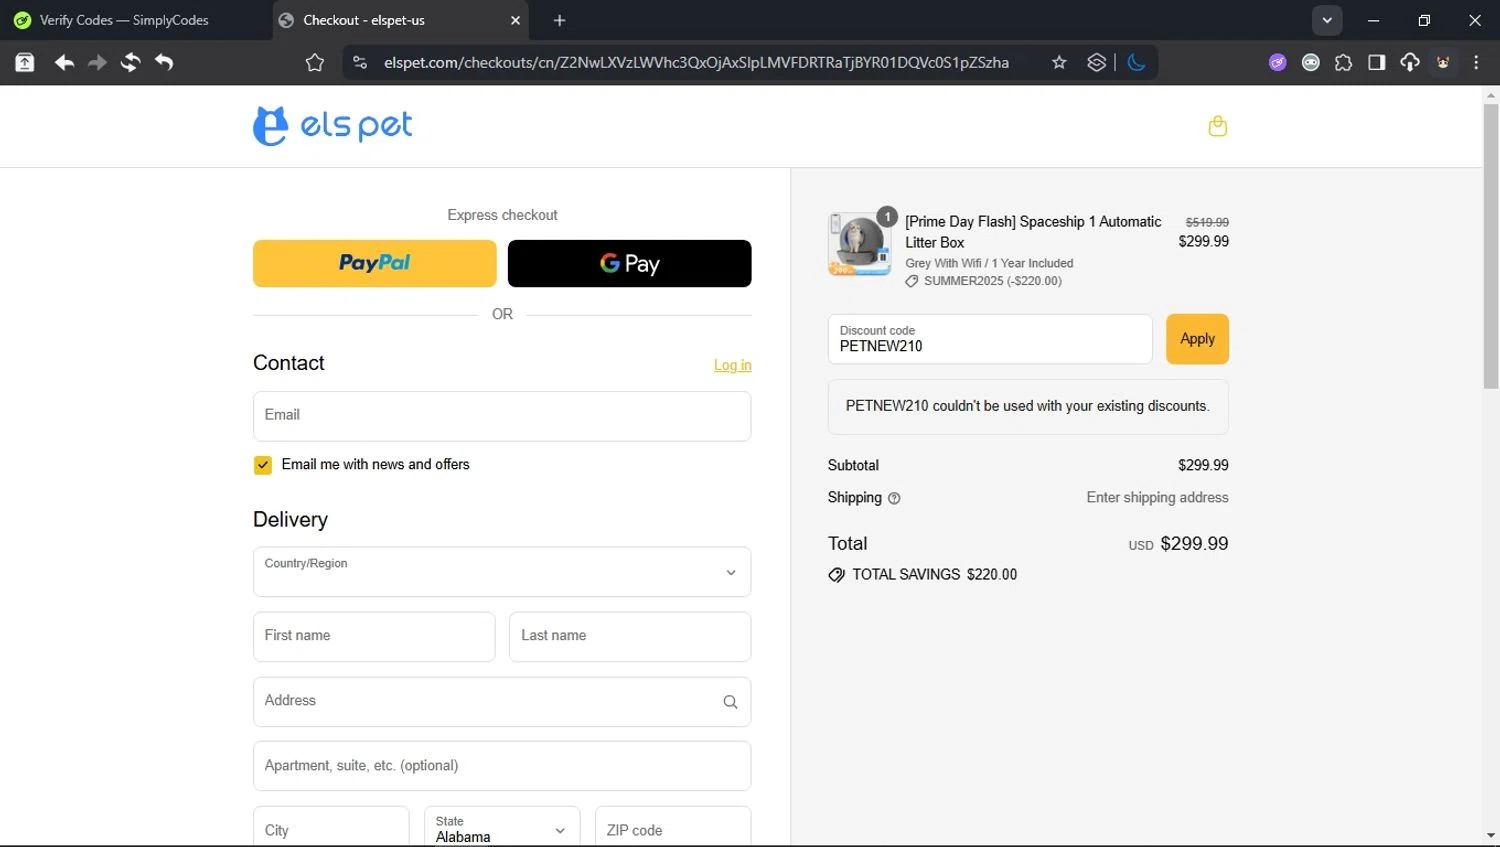The height and width of the screenshot is (847, 1500).
Task: Click the cloud upload toolbar icon
Action: 1410,63
